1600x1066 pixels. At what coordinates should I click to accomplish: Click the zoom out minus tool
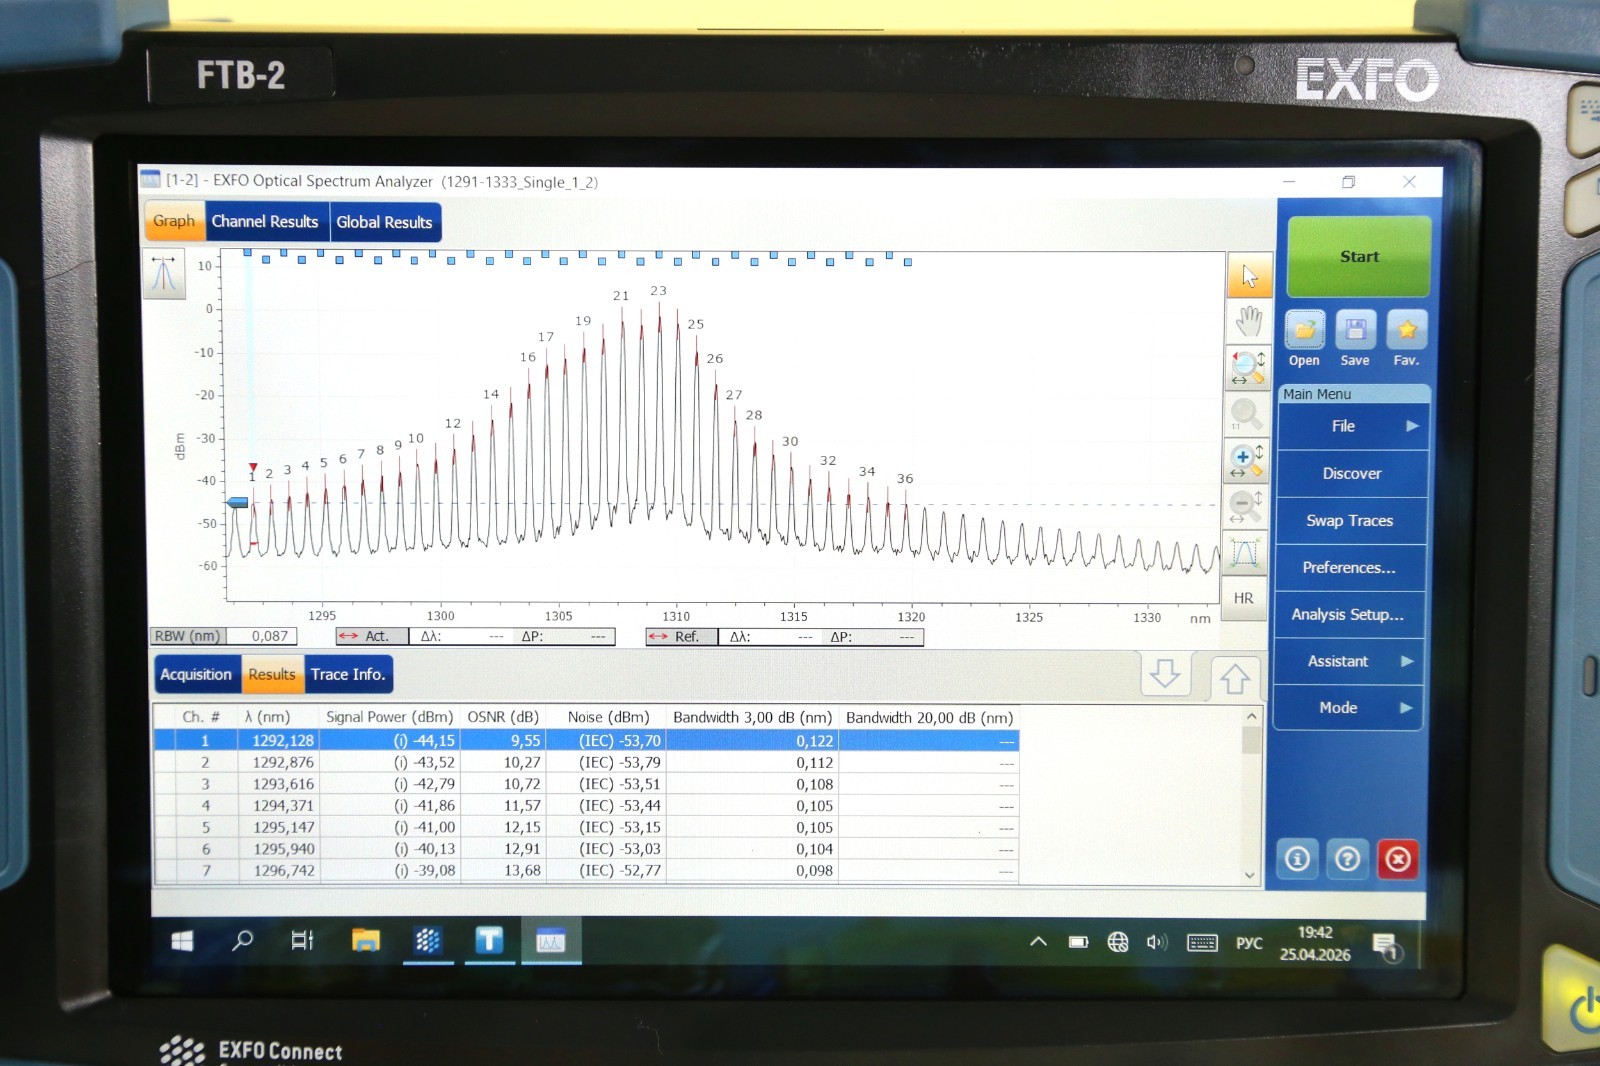point(1245,506)
